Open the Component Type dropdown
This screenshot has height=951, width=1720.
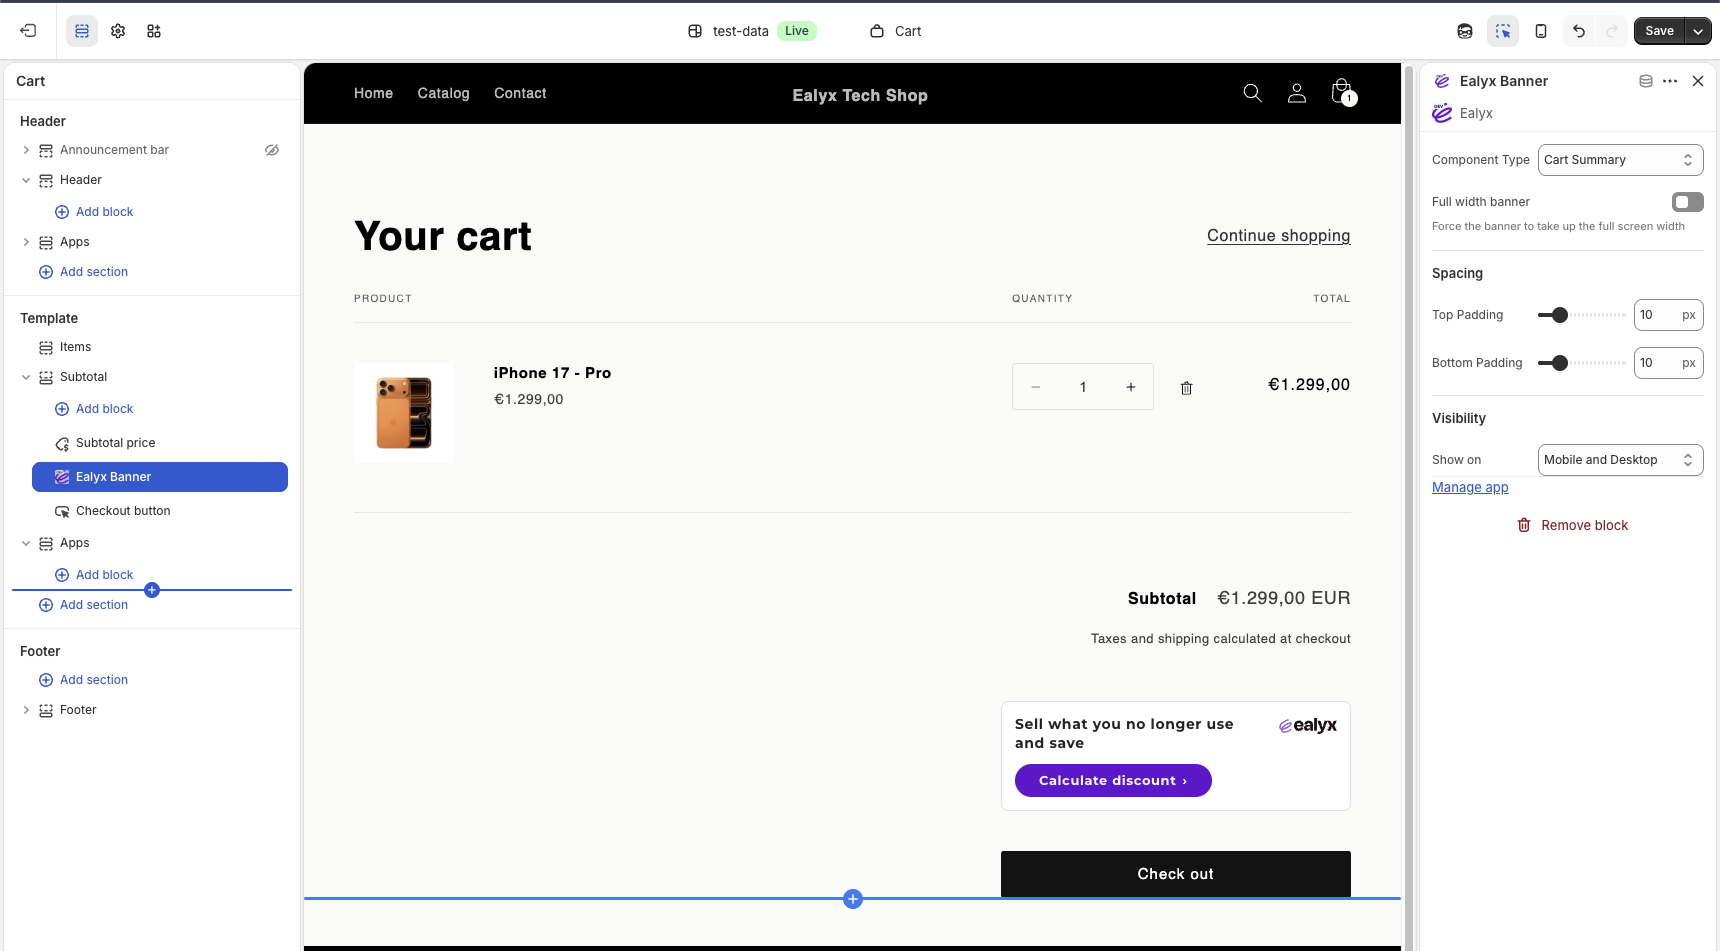[1619, 160]
